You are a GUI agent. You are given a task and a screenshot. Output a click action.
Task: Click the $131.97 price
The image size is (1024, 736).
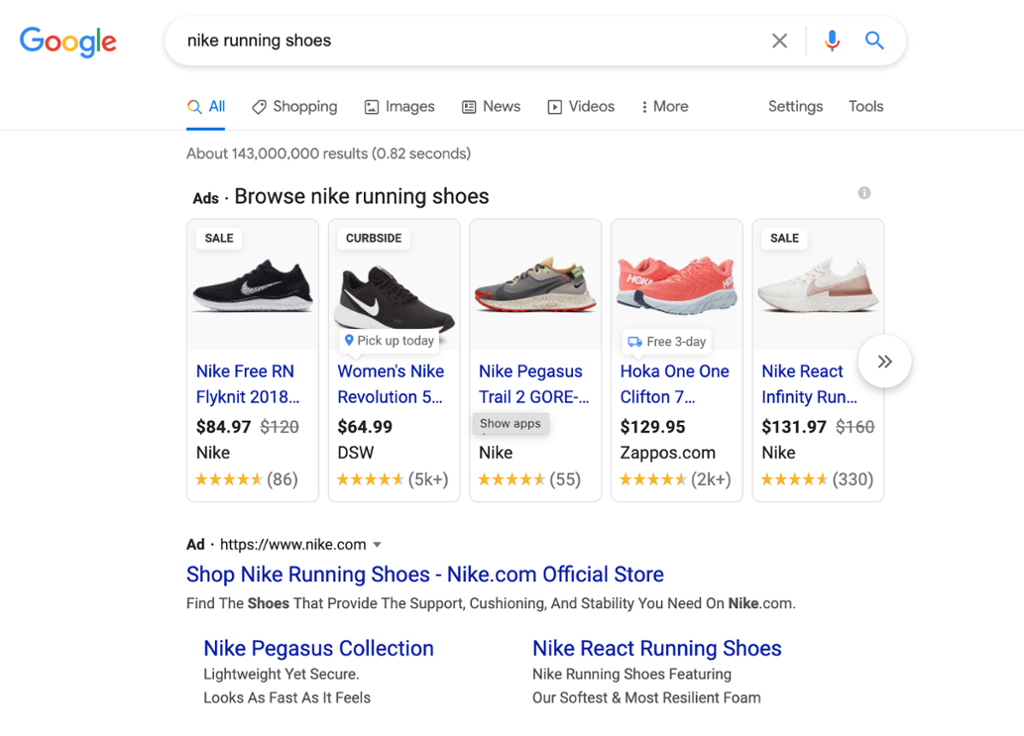click(x=793, y=427)
